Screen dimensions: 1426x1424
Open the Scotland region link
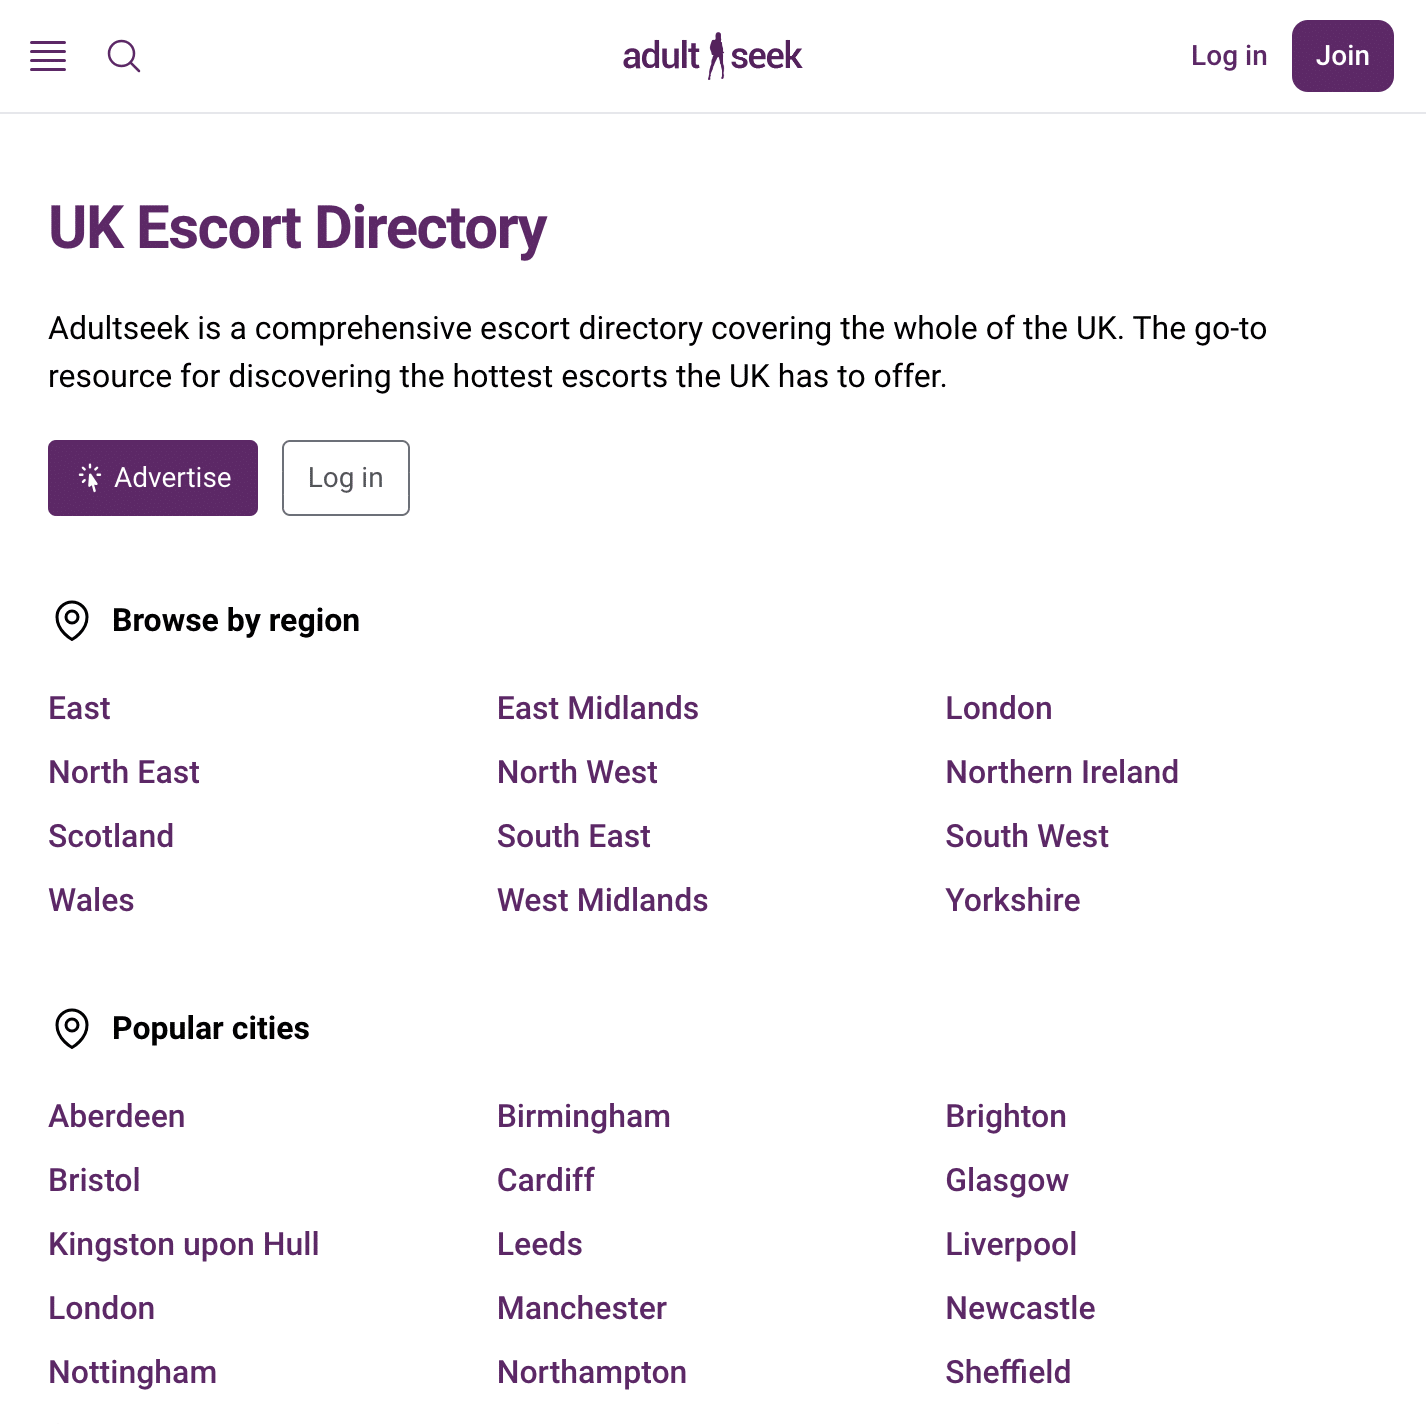click(111, 836)
